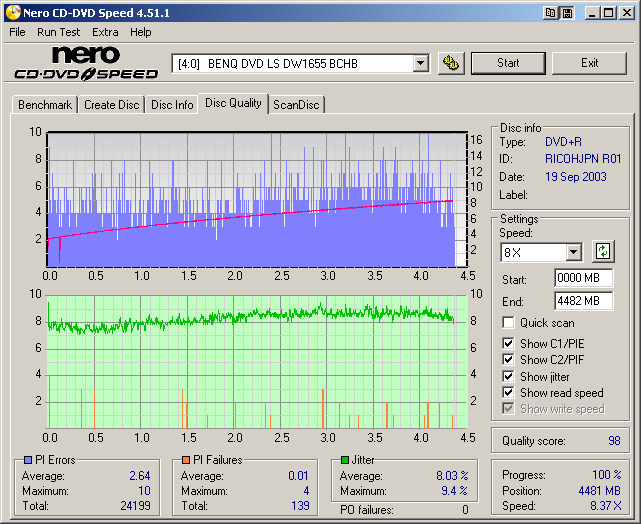Open the Help menu
The image size is (641, 524).
[141, 32]
